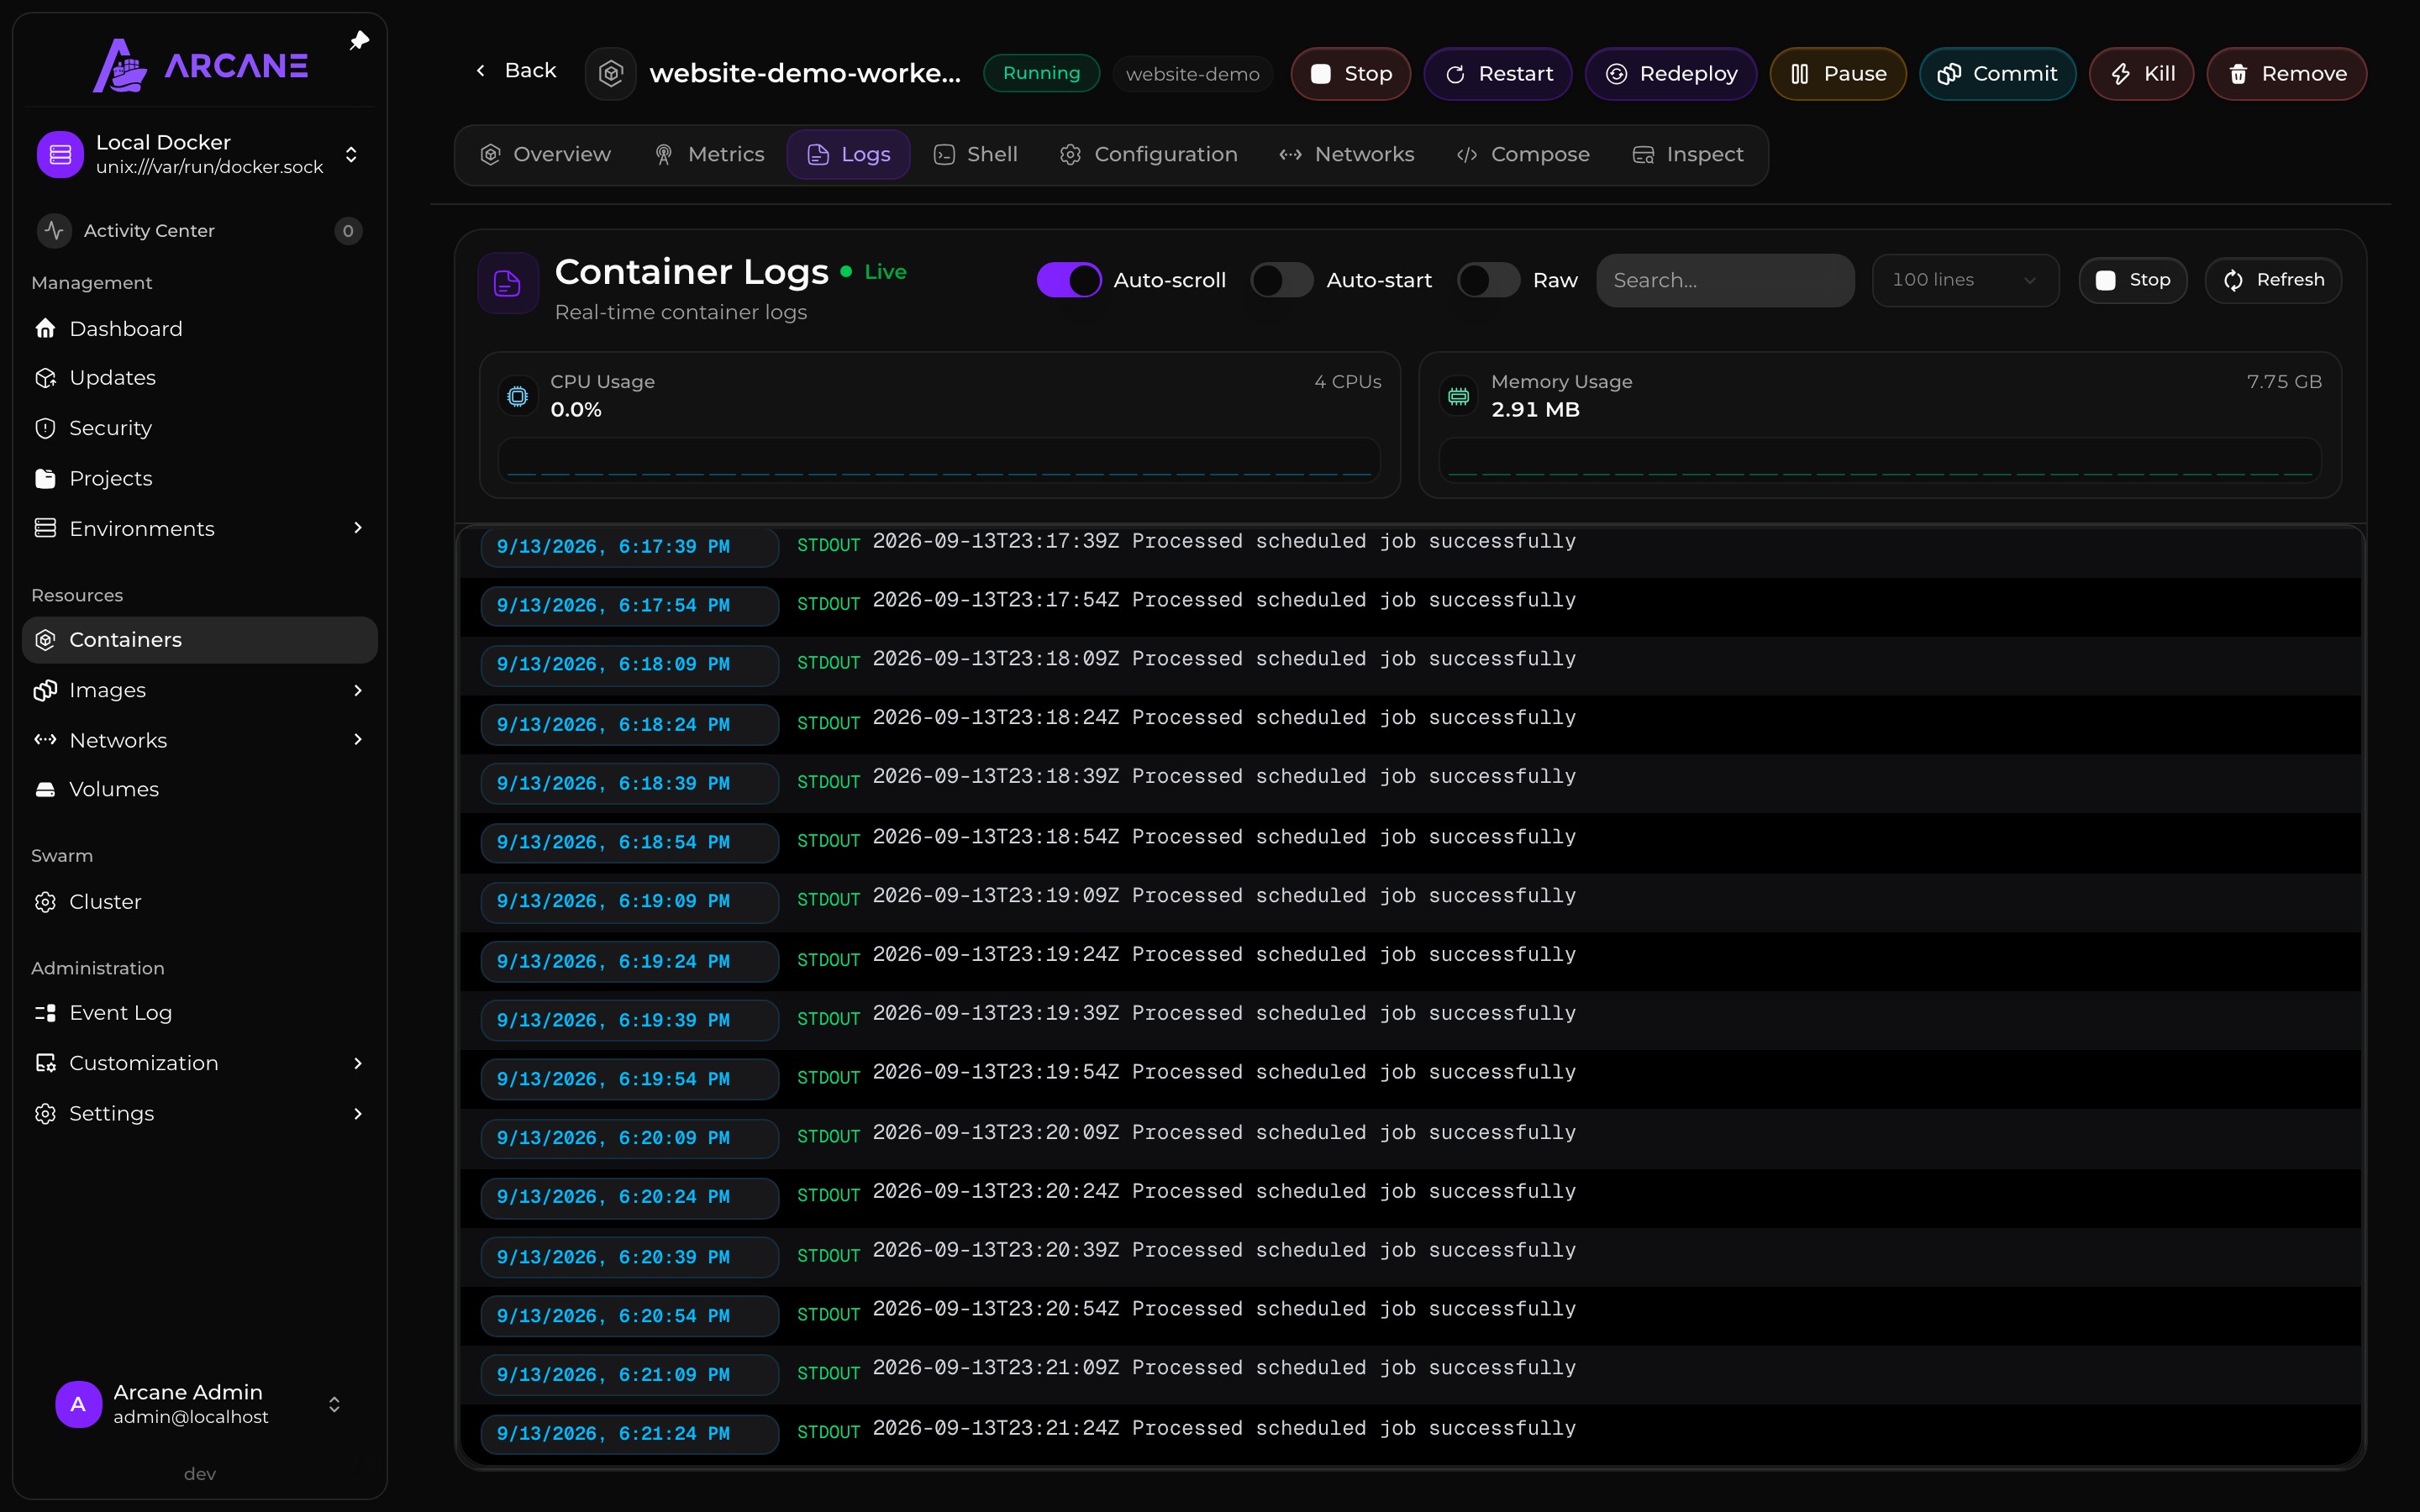Screen dimensions: 2420x1512
Task: Click Refresh logs button
Action: pyautogui.click(x=2273, y=281)
